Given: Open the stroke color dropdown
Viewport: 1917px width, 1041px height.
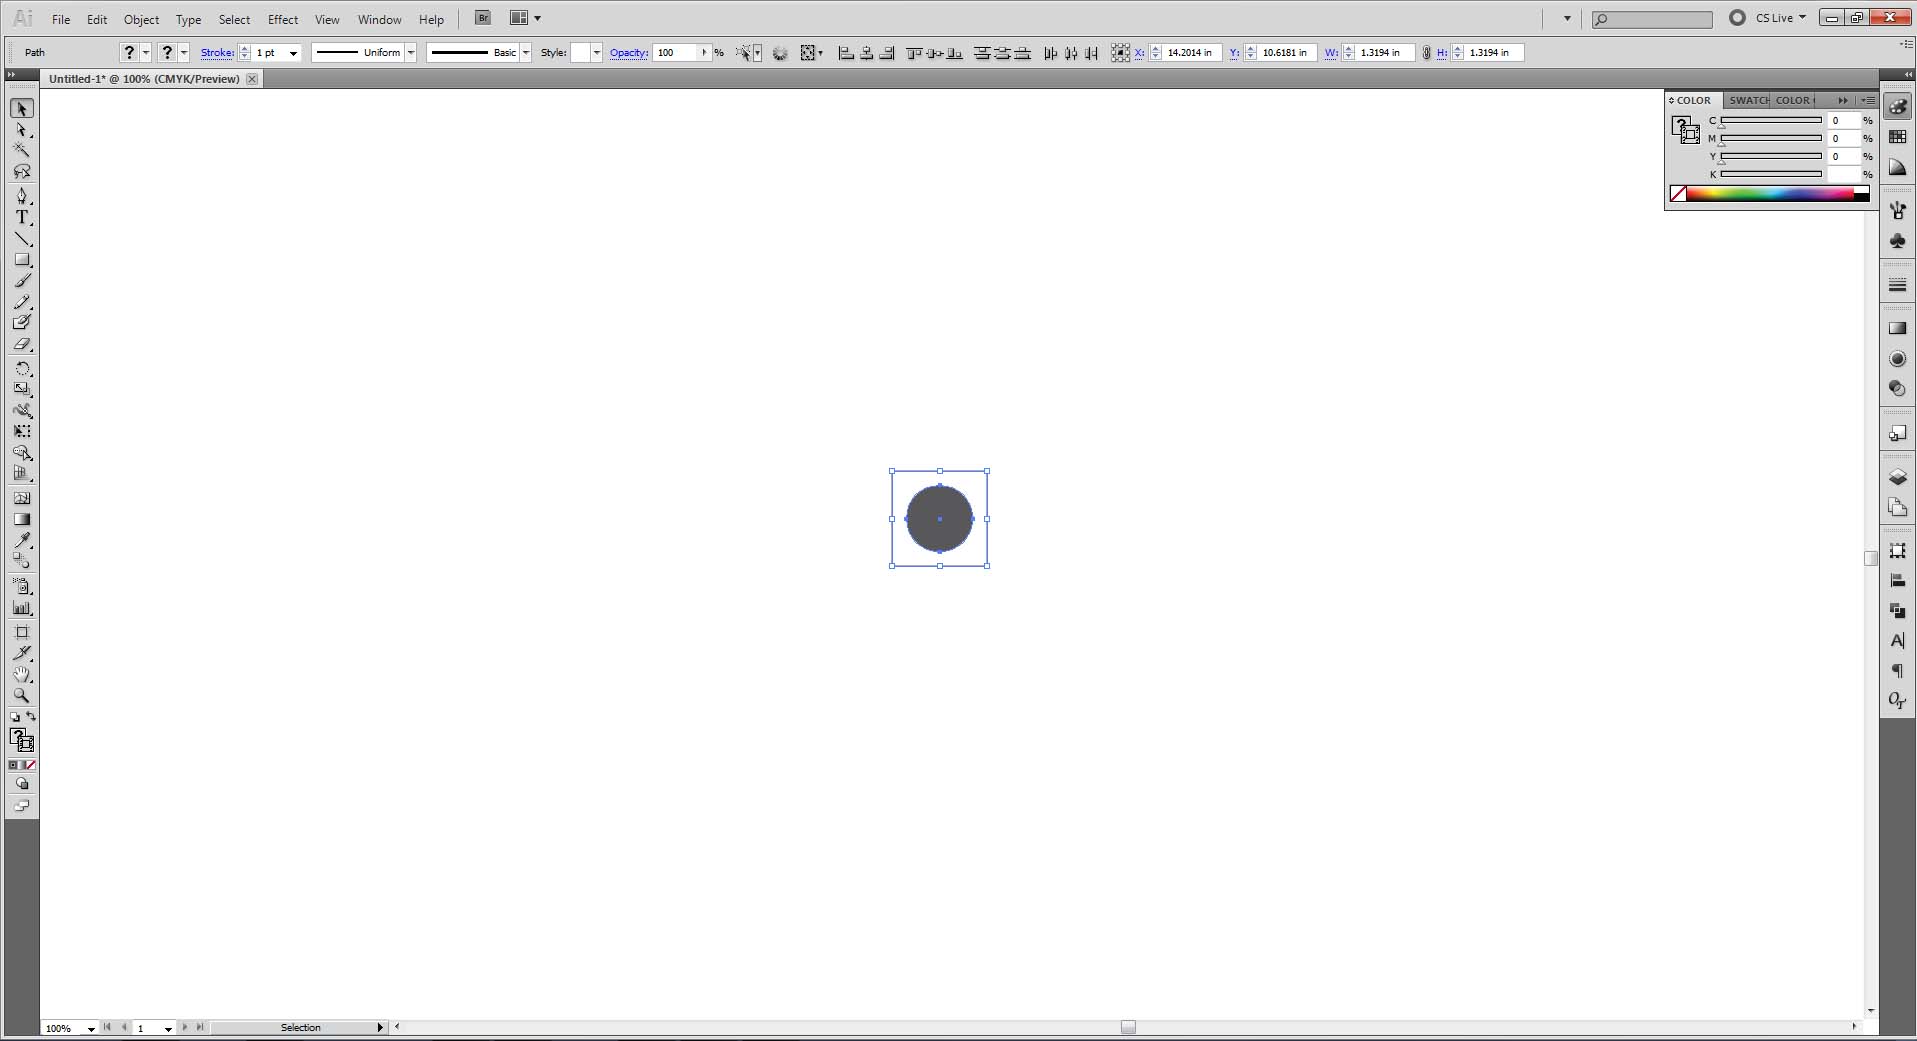Looking at the screenshot, I should tap(184, 53).
